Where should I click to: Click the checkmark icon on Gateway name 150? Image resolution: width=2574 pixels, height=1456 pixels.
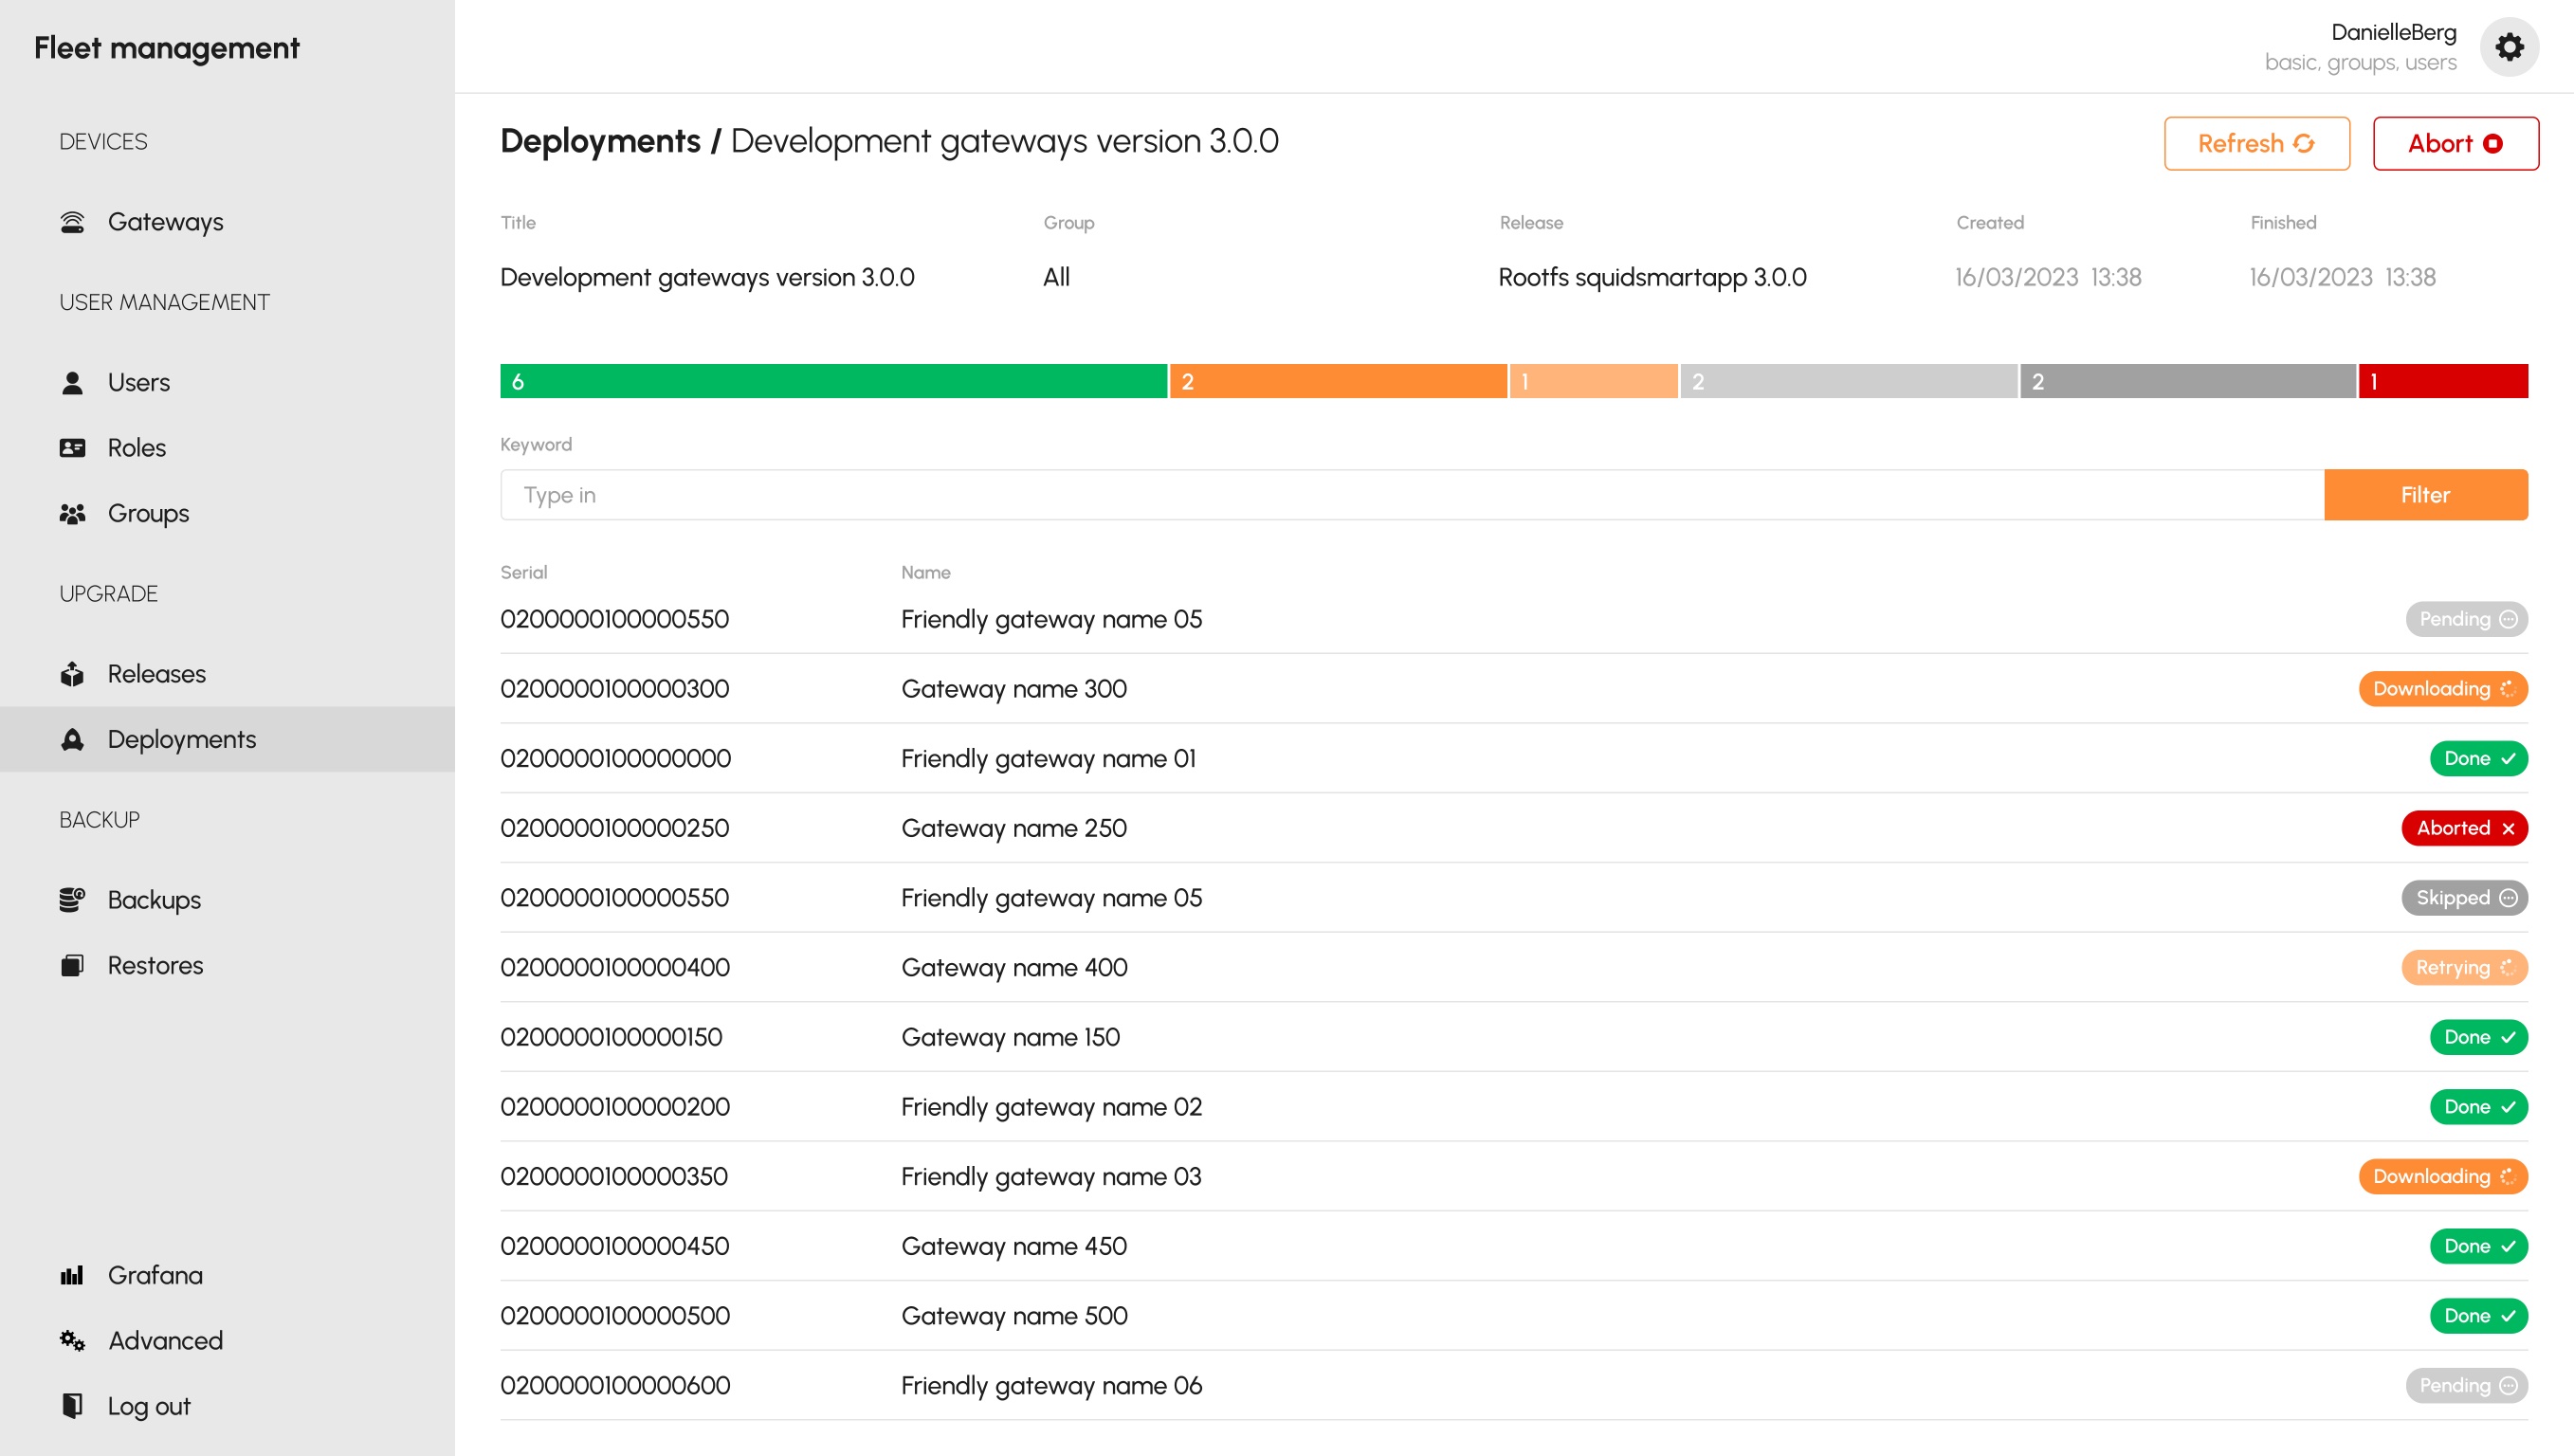click(x=2508, y=1038)
